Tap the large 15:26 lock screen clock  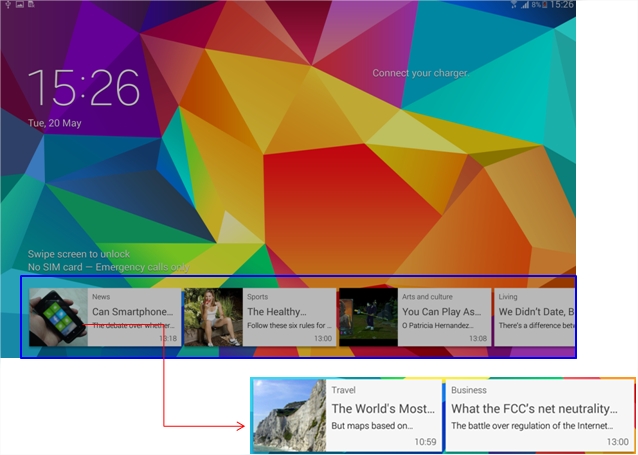pos(84,88)
